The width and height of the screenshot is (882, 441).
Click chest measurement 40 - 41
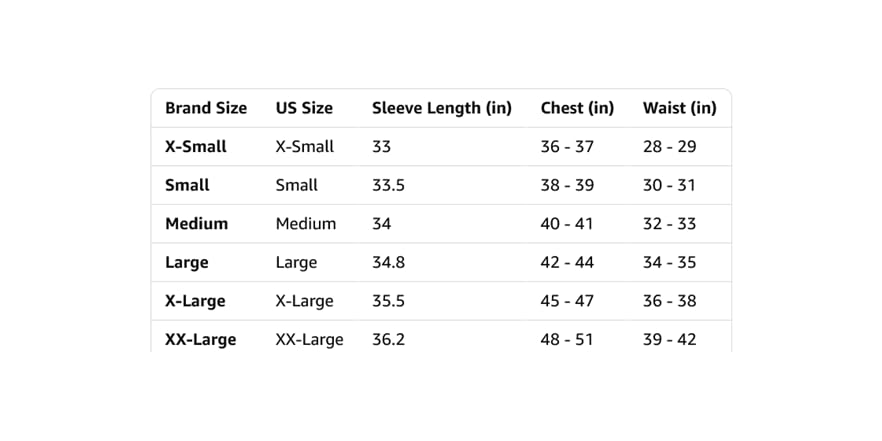click(566, 224)
